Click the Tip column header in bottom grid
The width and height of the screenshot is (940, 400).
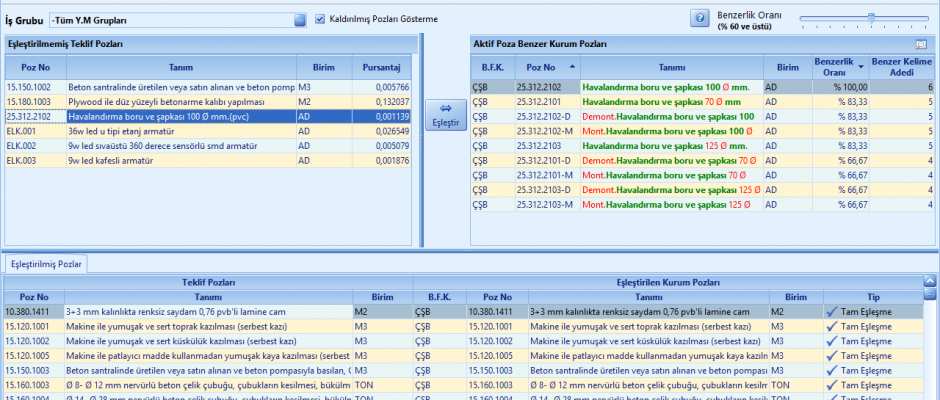point(872,297)
